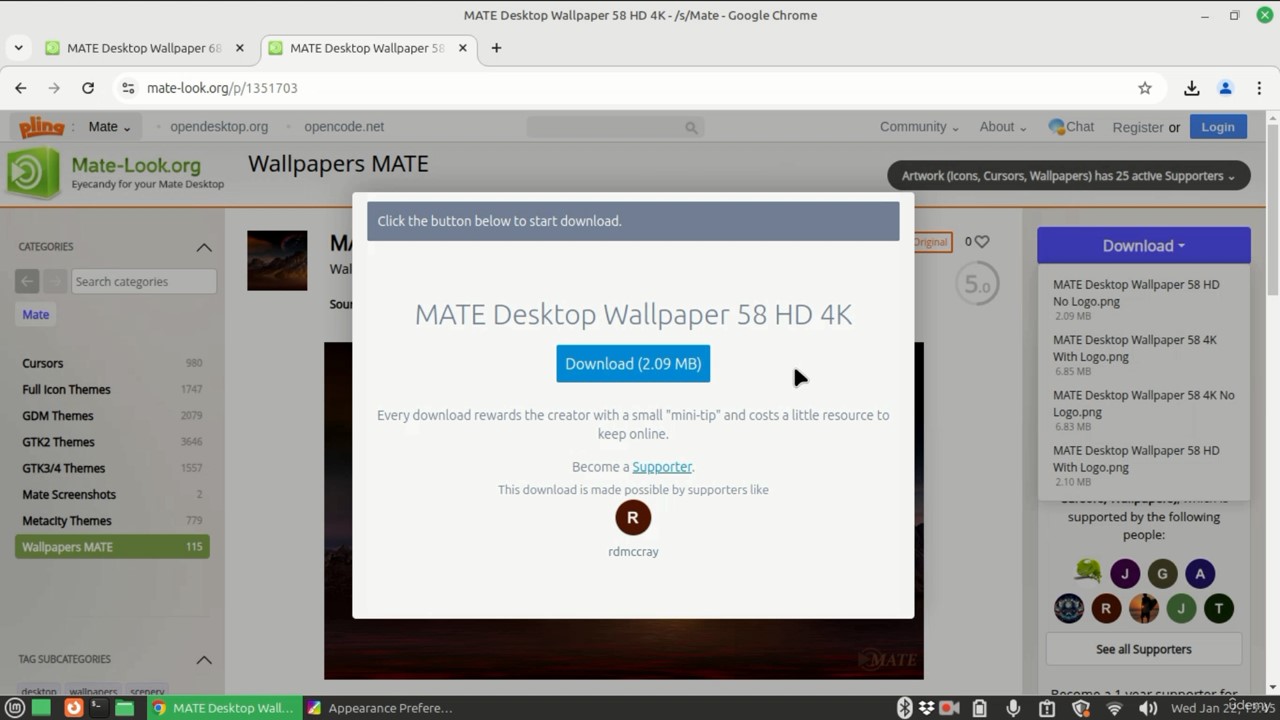1280x720 pixels.
Task: Select GTK3/4 Themes category
Action: click(112, 468)
